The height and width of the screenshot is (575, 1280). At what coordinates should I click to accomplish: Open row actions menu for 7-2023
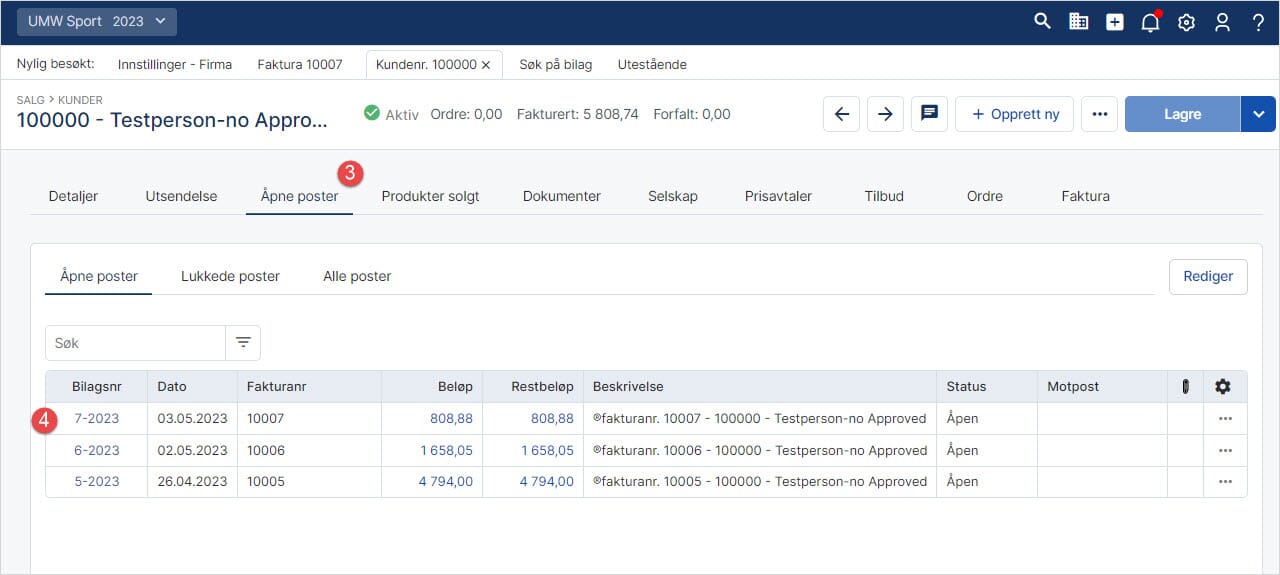tap(1225, 419)
